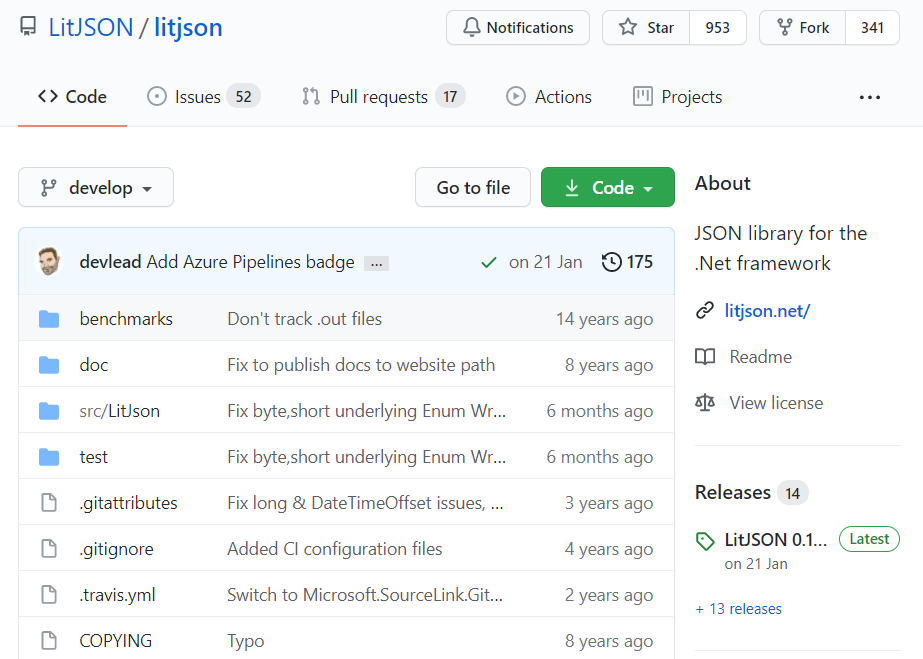View the 175 commits history
The height and width of the screenshot is (659, 923).
627,262
